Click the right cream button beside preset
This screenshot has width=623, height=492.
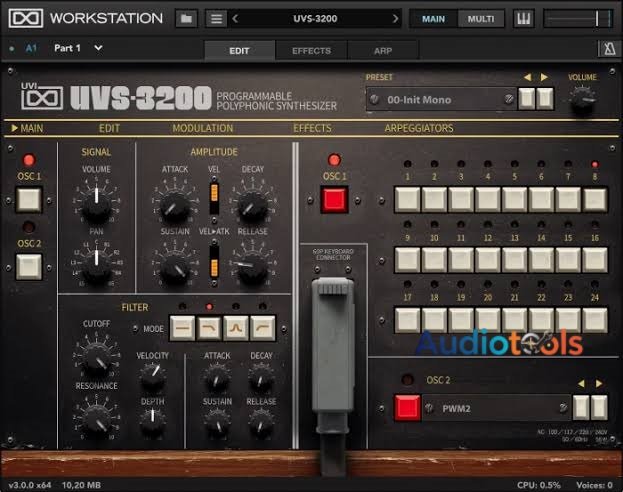(x=545, y=98)
